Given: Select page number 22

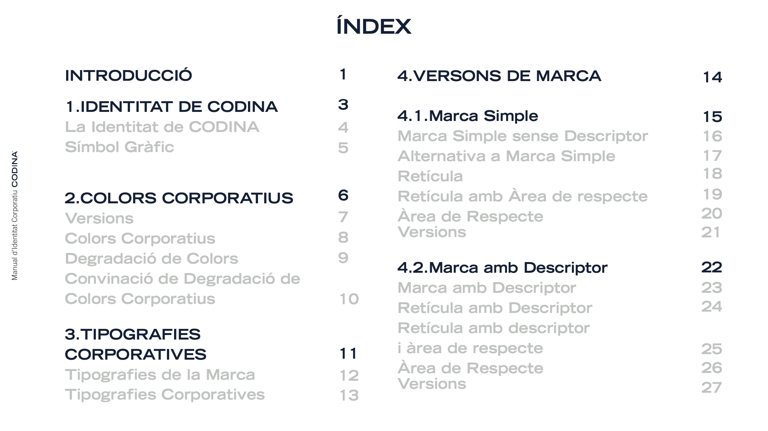Looking at the screenshot, I should [x=712, y=267].
